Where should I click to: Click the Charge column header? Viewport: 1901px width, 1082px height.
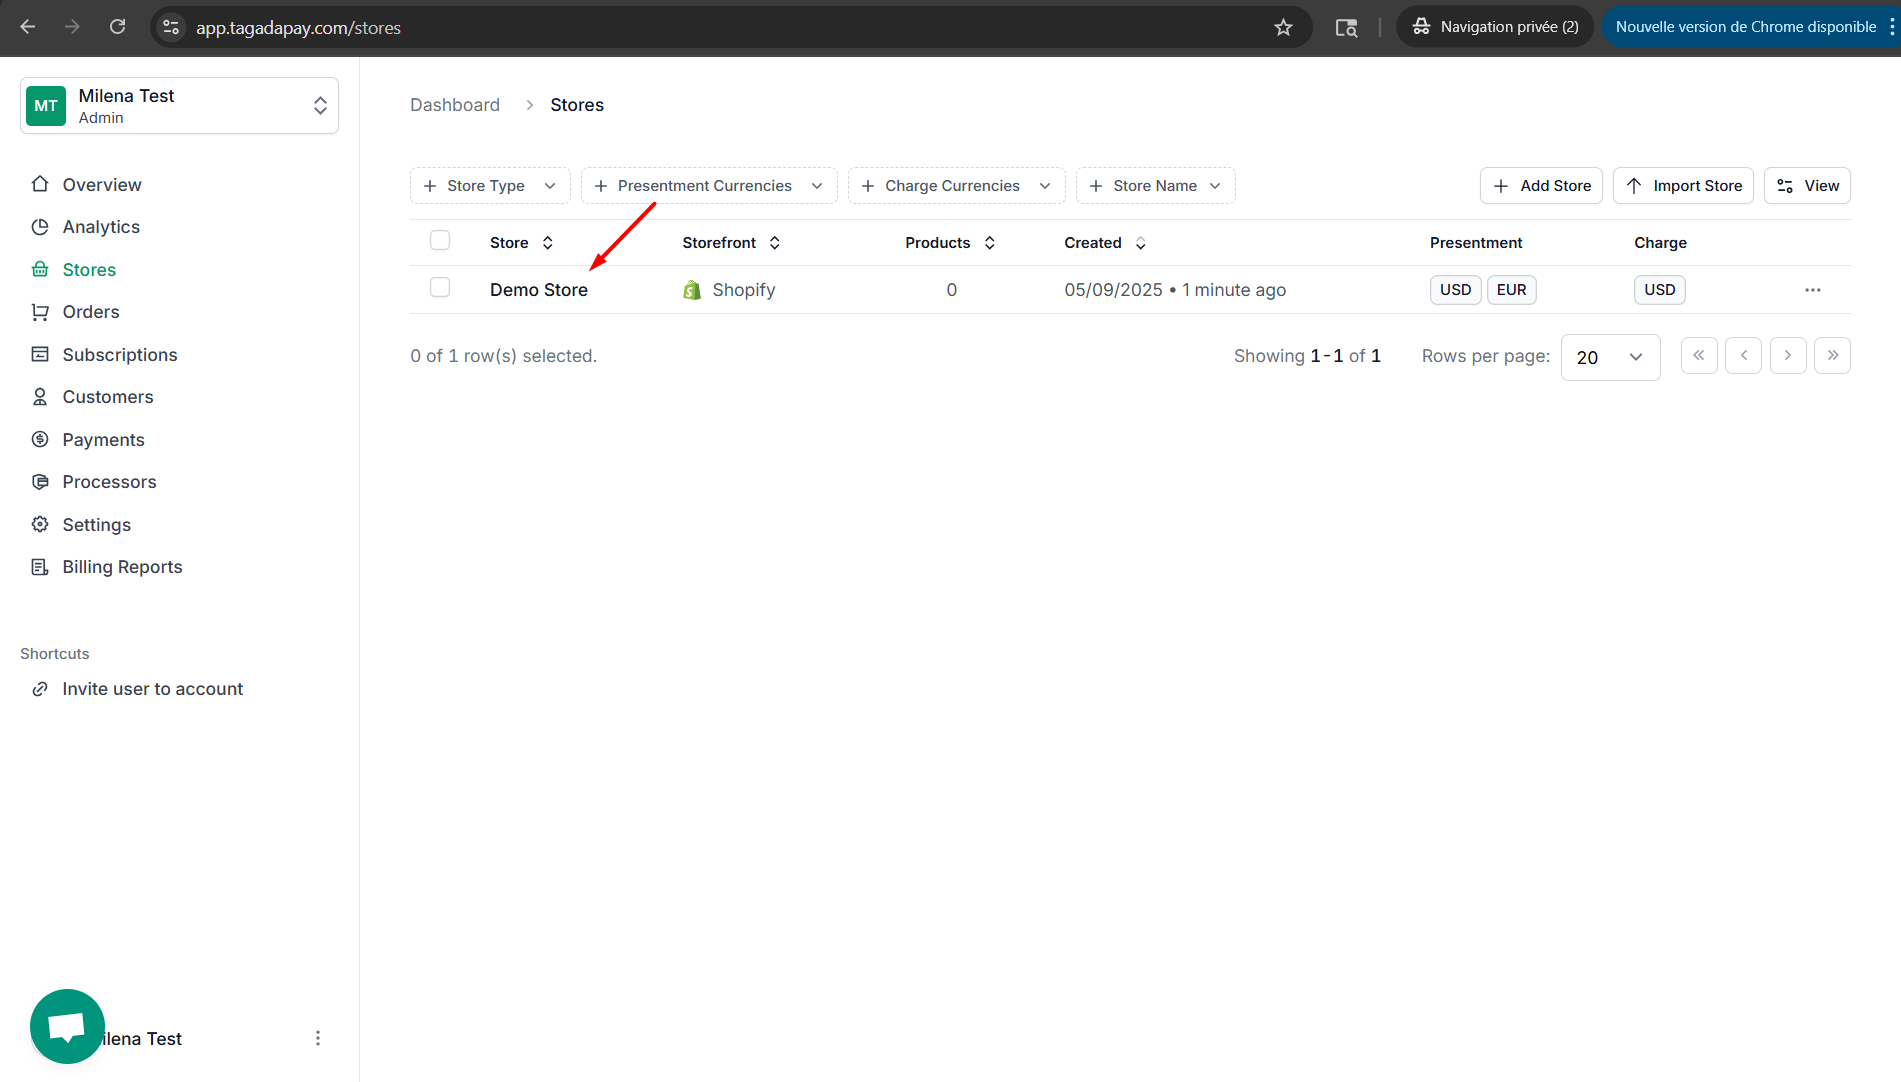coord(1660,243)
